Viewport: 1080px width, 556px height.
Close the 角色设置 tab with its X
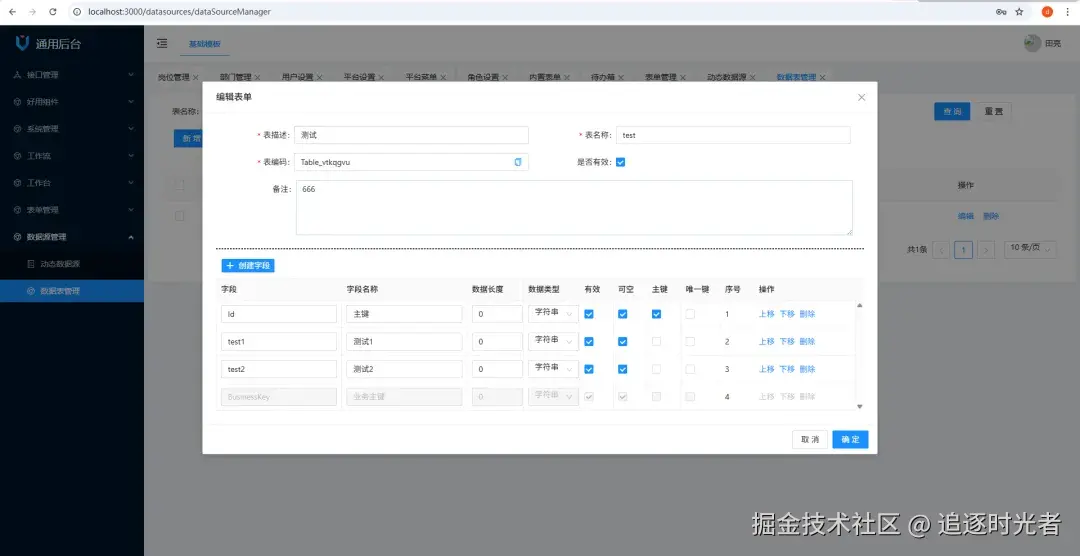[505, 77]
